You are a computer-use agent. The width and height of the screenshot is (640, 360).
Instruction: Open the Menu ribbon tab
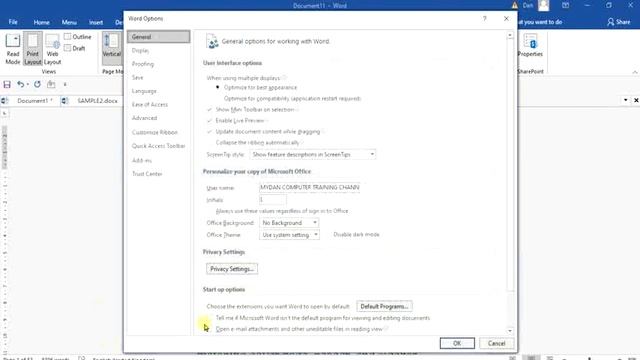tap(69, 22)
